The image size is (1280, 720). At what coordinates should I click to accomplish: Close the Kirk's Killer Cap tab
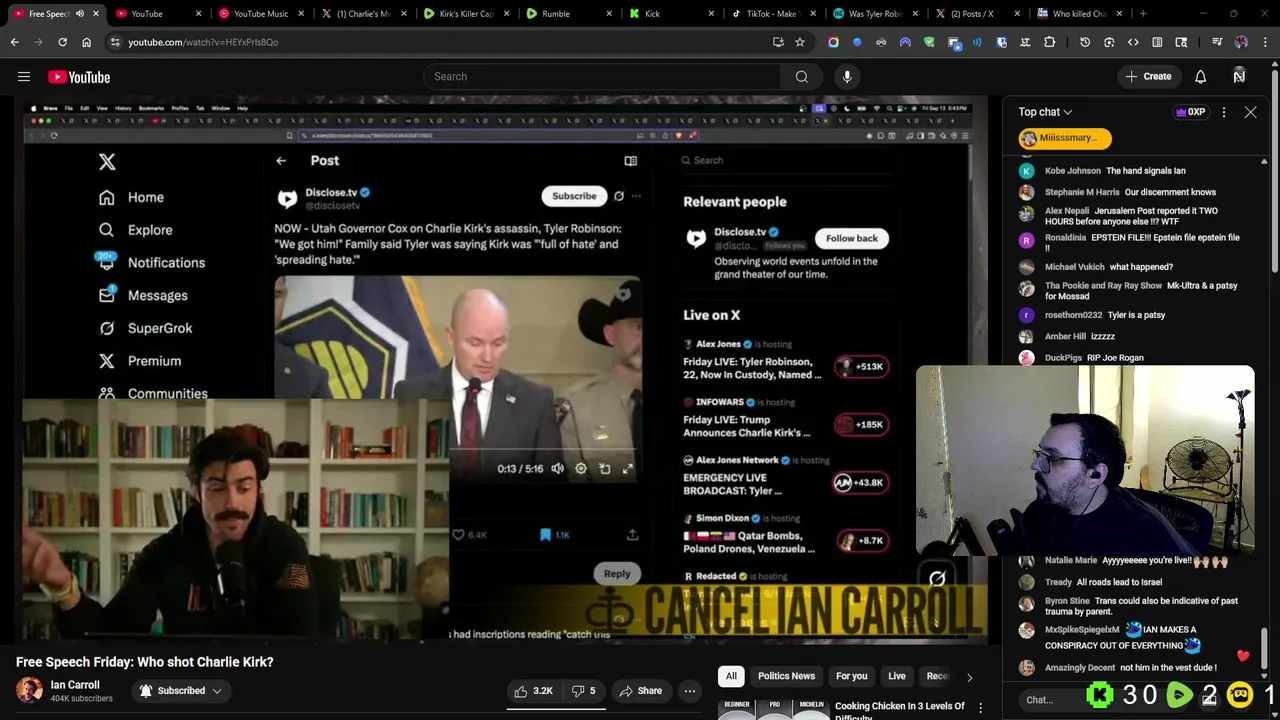(505, 14)
